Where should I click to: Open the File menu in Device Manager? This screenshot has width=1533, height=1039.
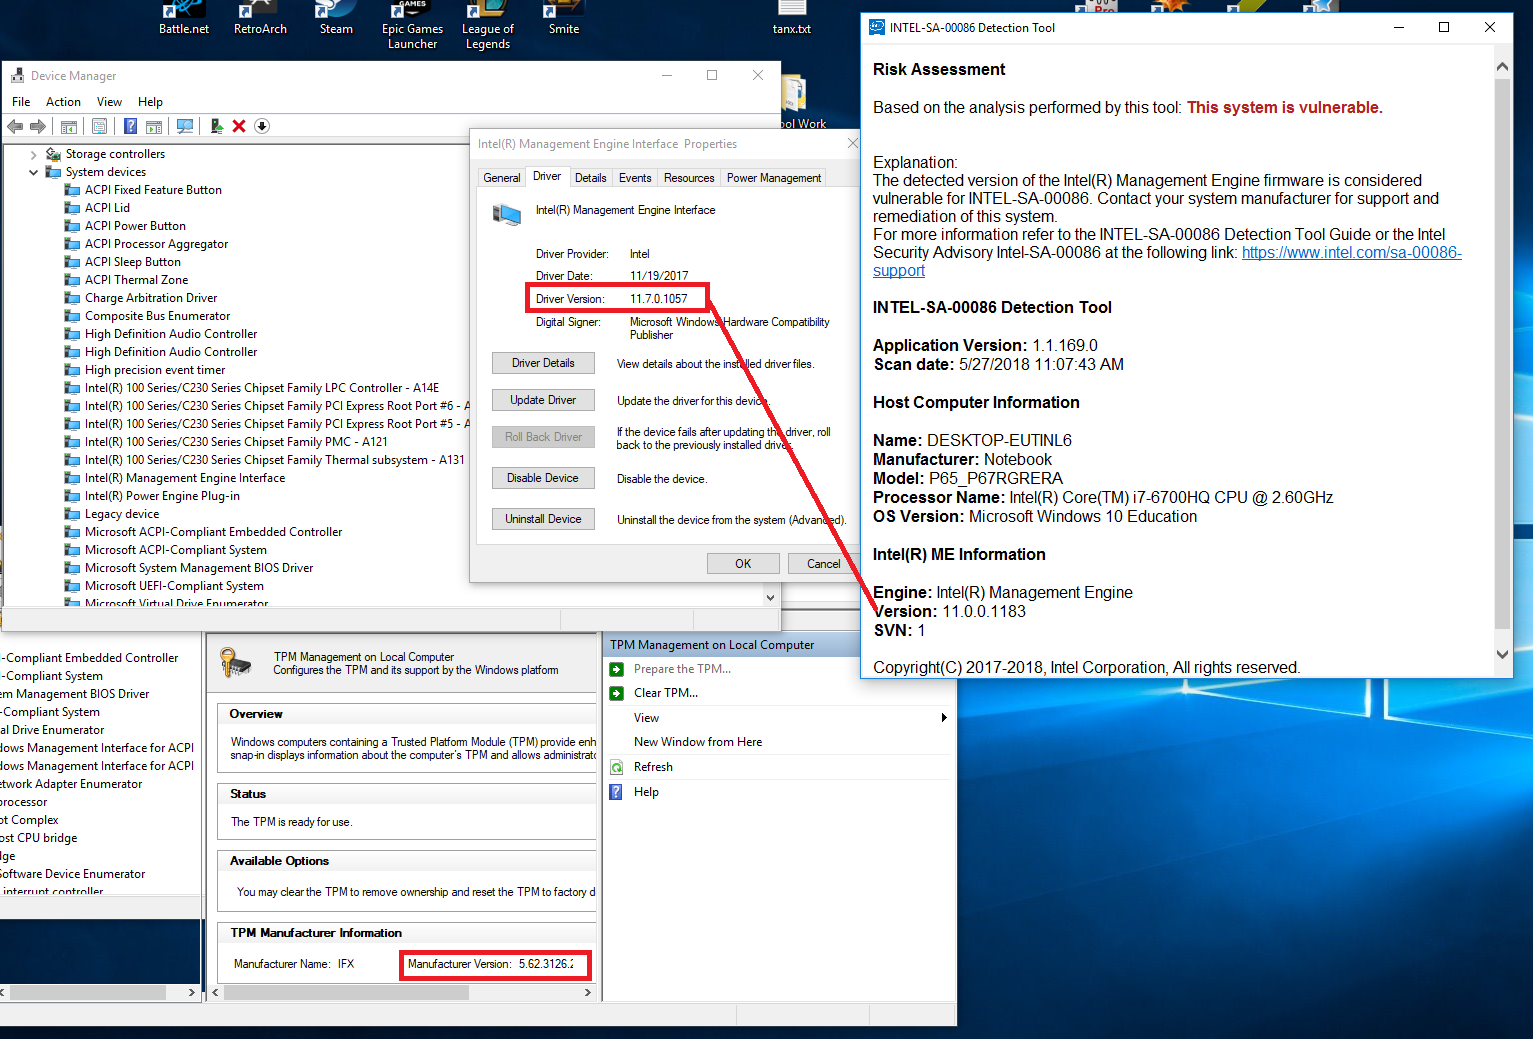click(x=21, y=102)
